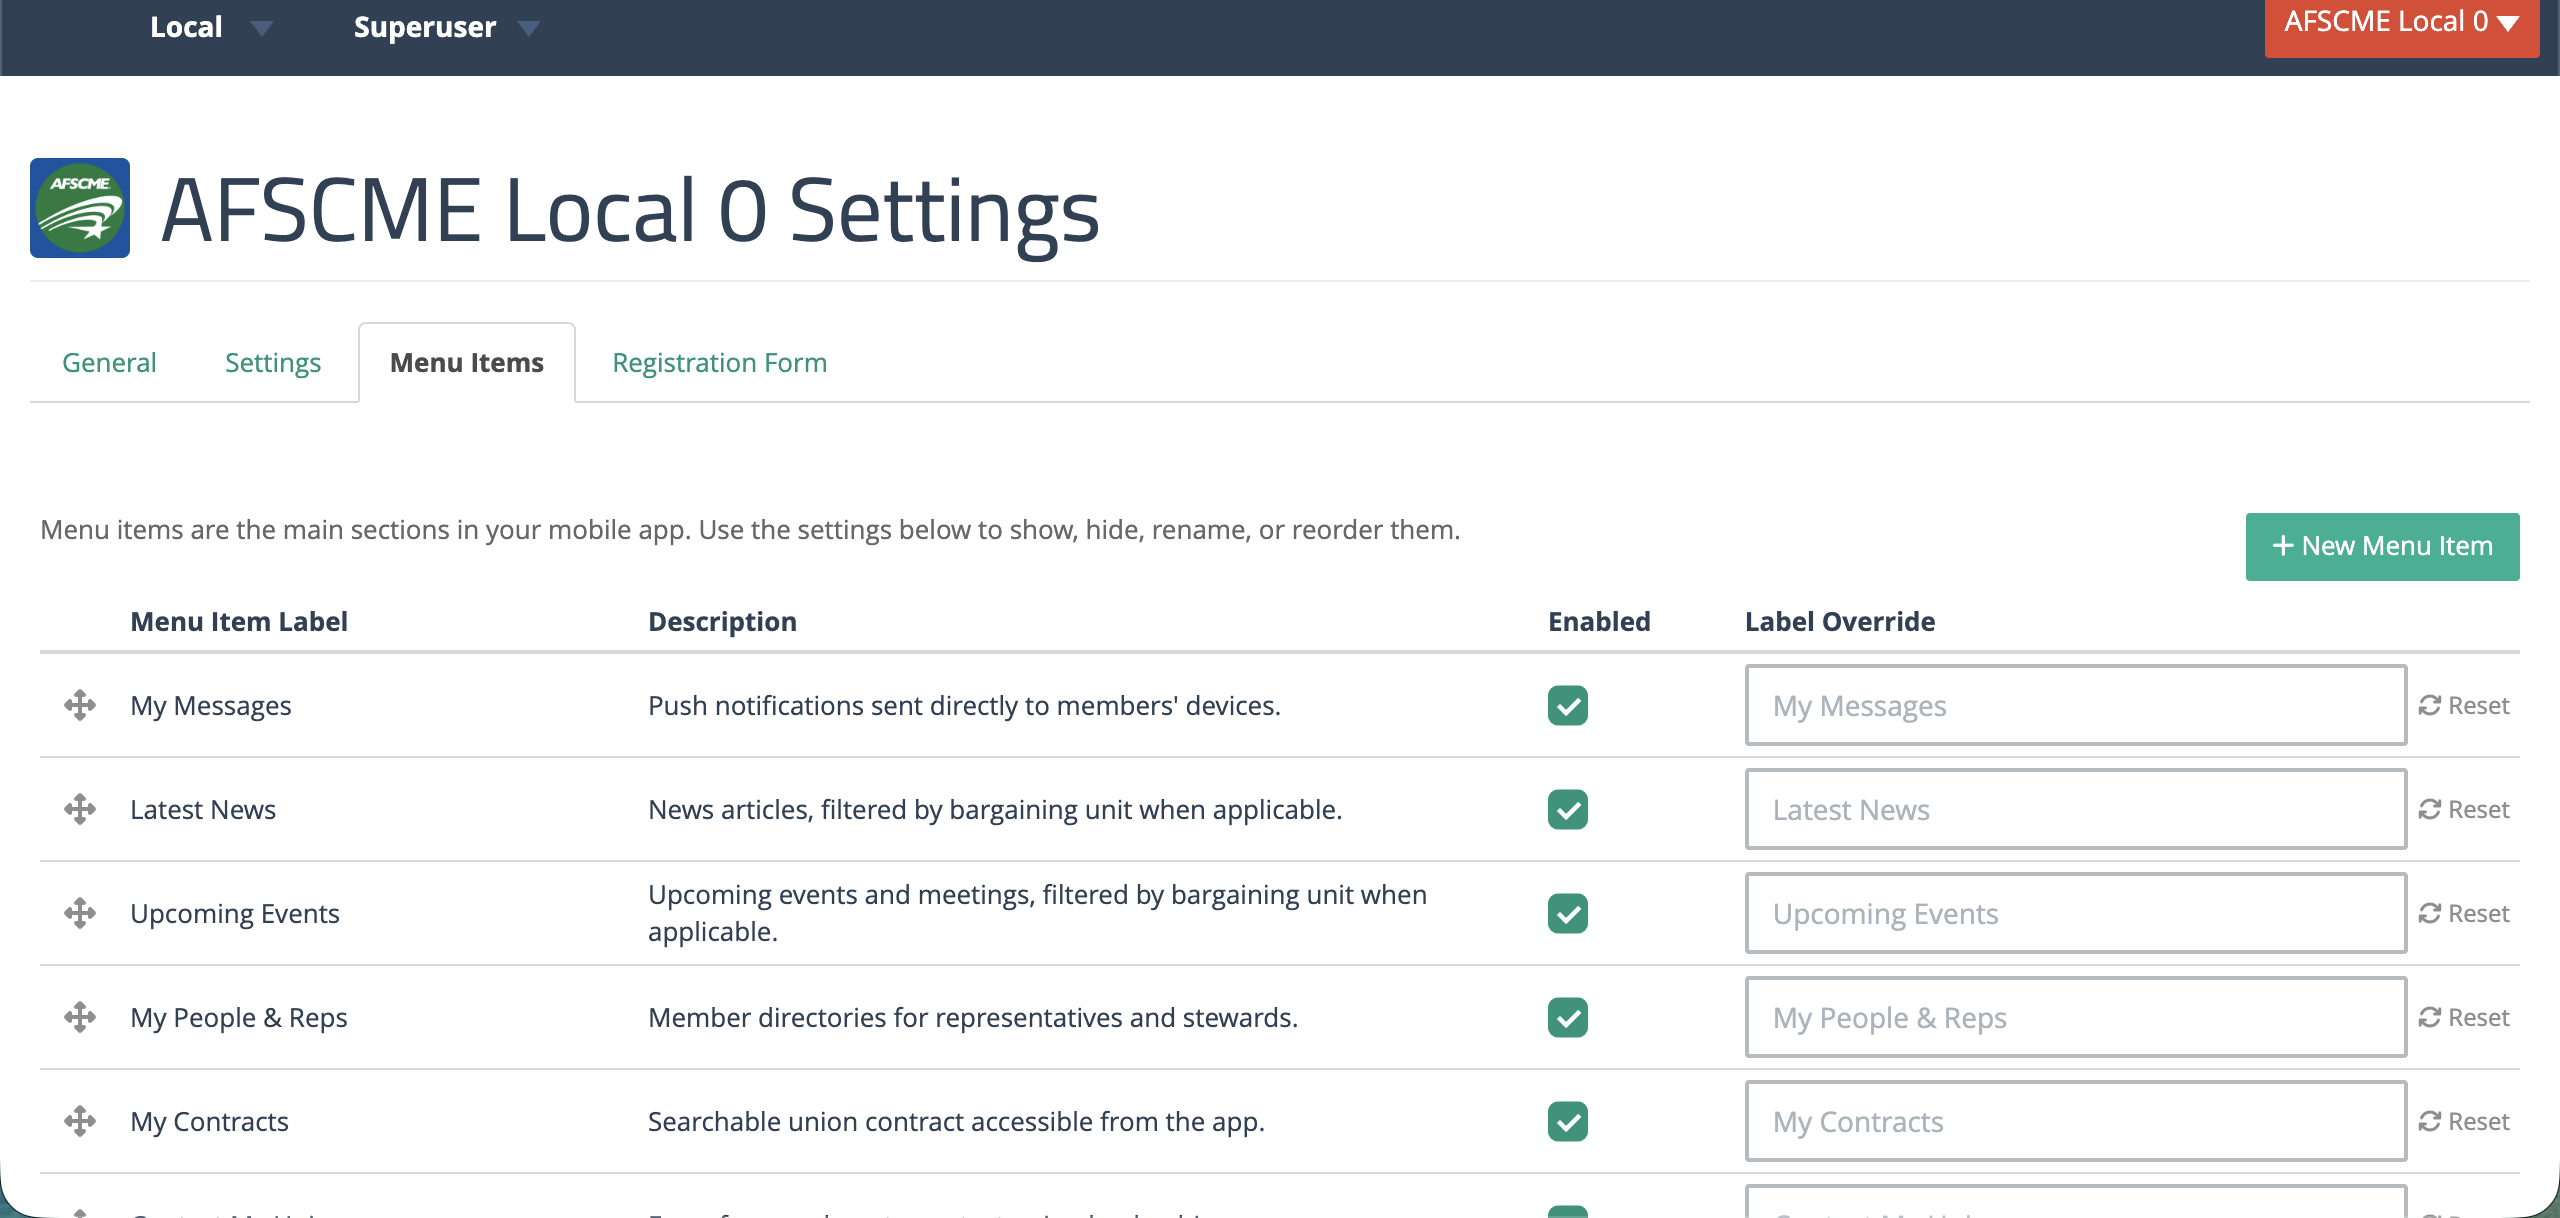
Task: Click the AFSCME logo icon
Action: pos(80,208)
